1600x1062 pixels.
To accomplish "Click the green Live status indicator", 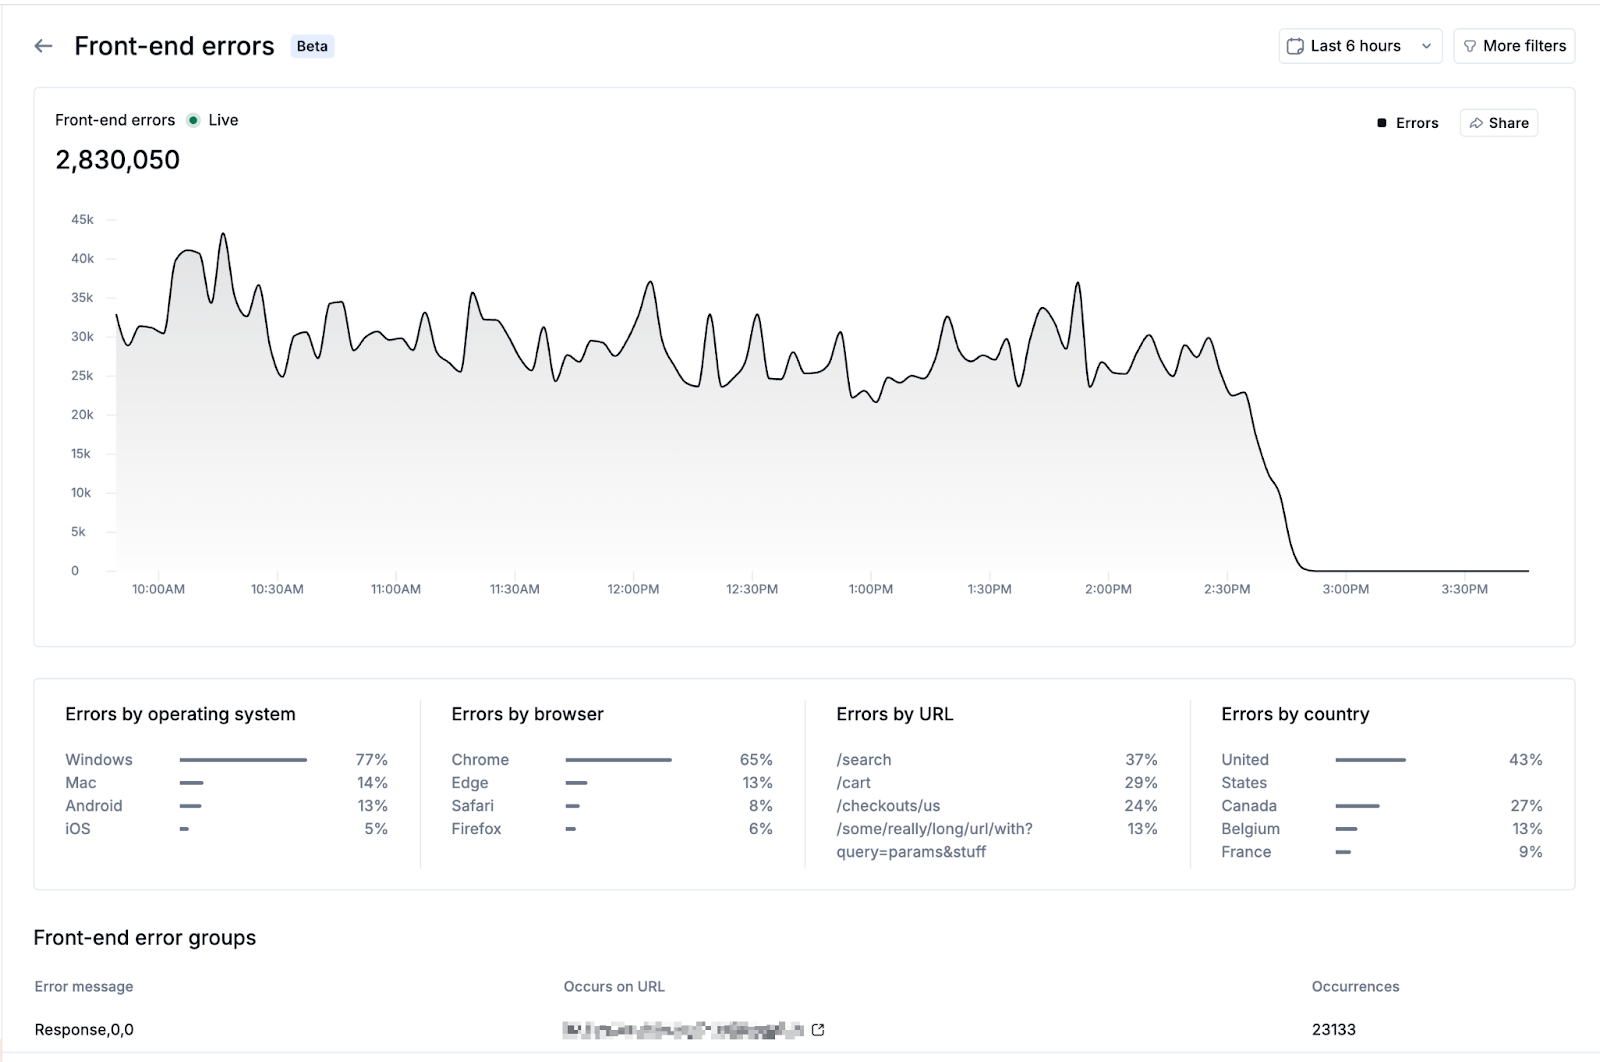I will pos(193,120).
